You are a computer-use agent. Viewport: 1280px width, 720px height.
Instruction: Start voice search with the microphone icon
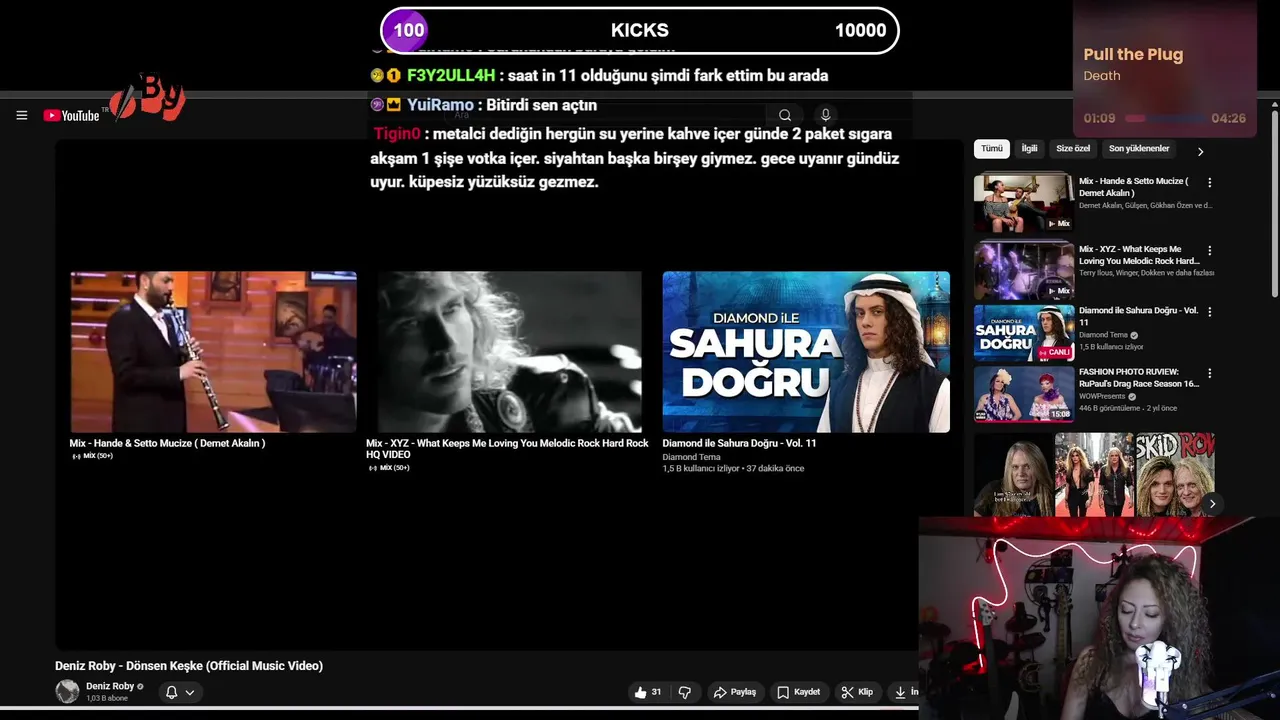coord(825,115)
